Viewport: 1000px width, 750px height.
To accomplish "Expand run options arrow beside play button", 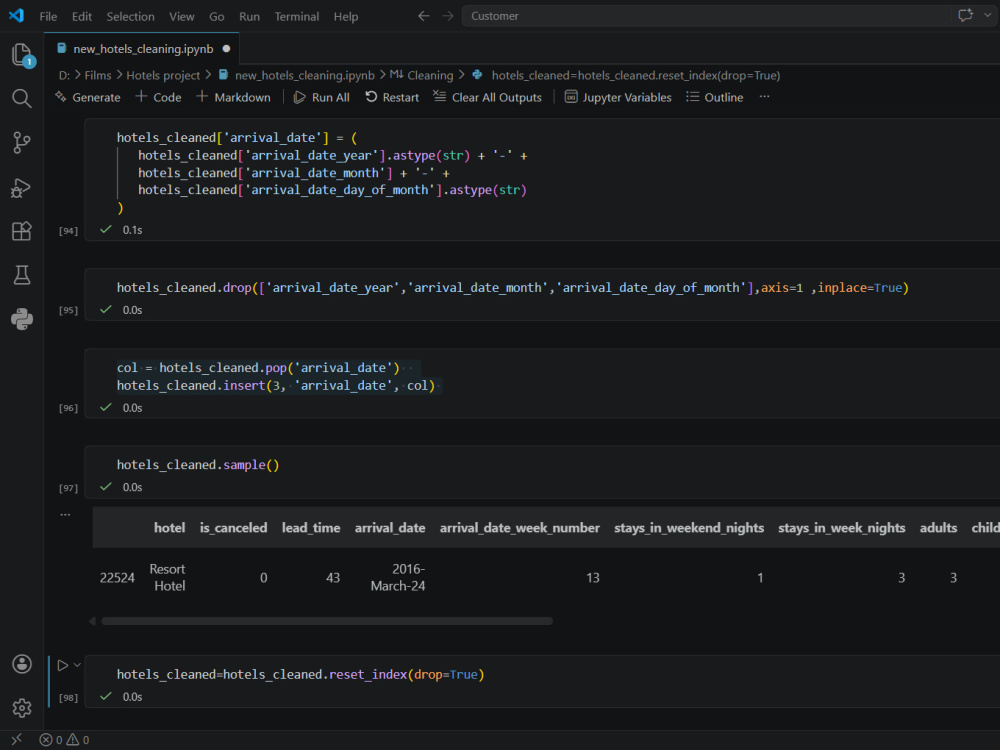I will point(77,665).
